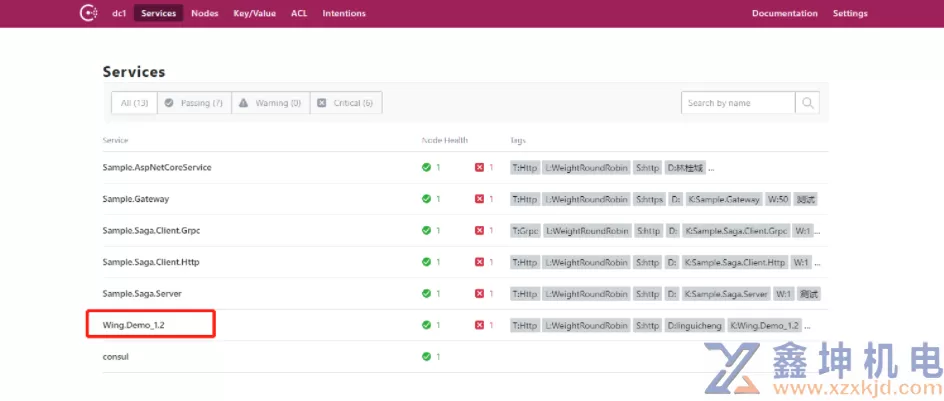Click the Tags column header
Viewport: 944px width, 401px height.
(518, 140)
